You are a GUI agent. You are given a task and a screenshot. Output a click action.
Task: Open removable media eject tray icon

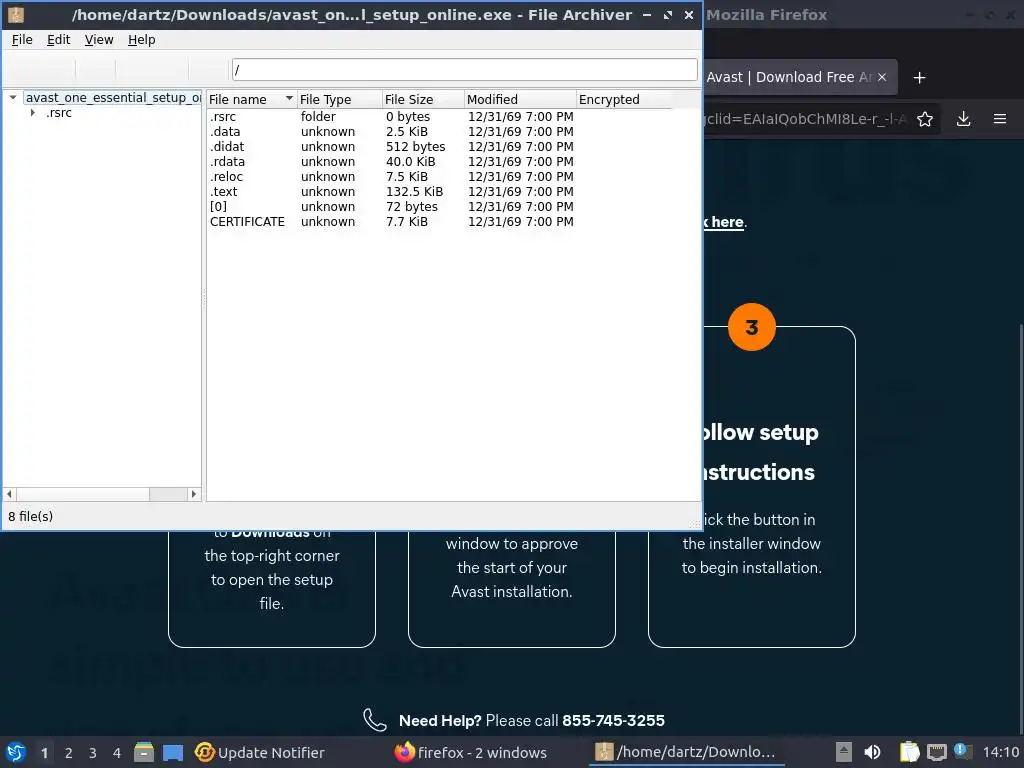click(844, 752)
